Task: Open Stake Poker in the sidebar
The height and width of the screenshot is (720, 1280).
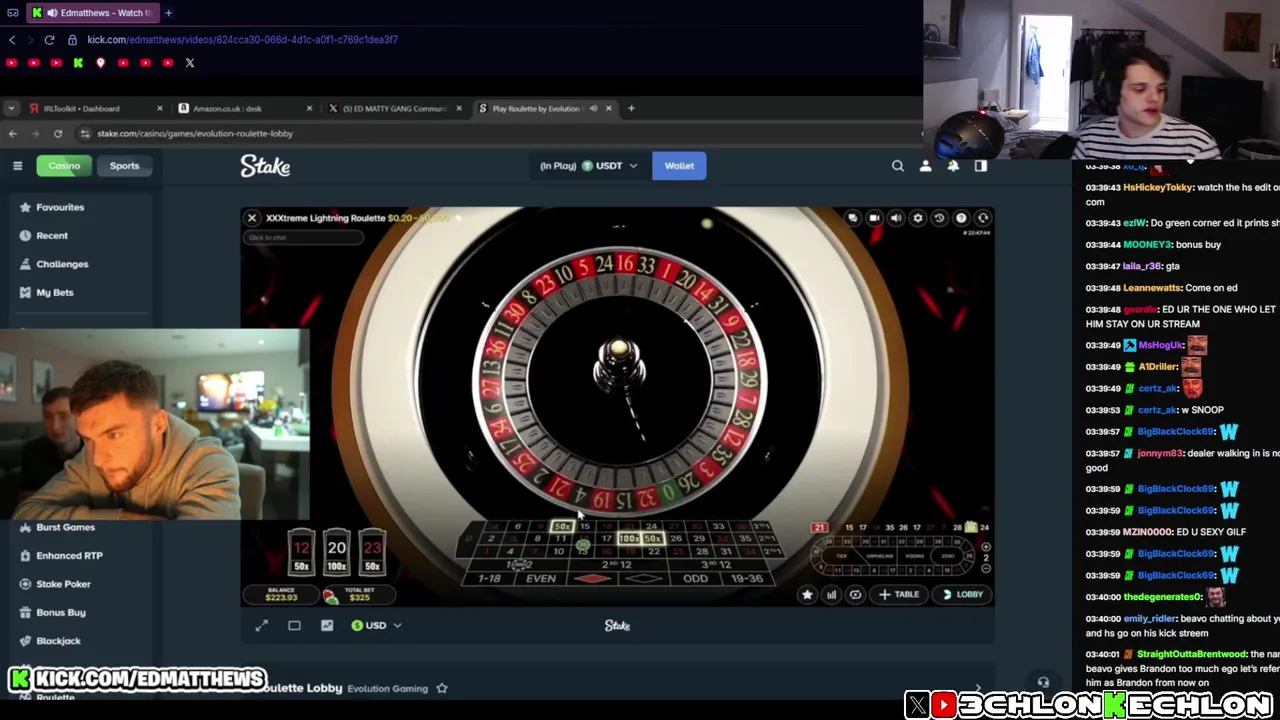Action: pyautogui.click(x=55, y=584)
